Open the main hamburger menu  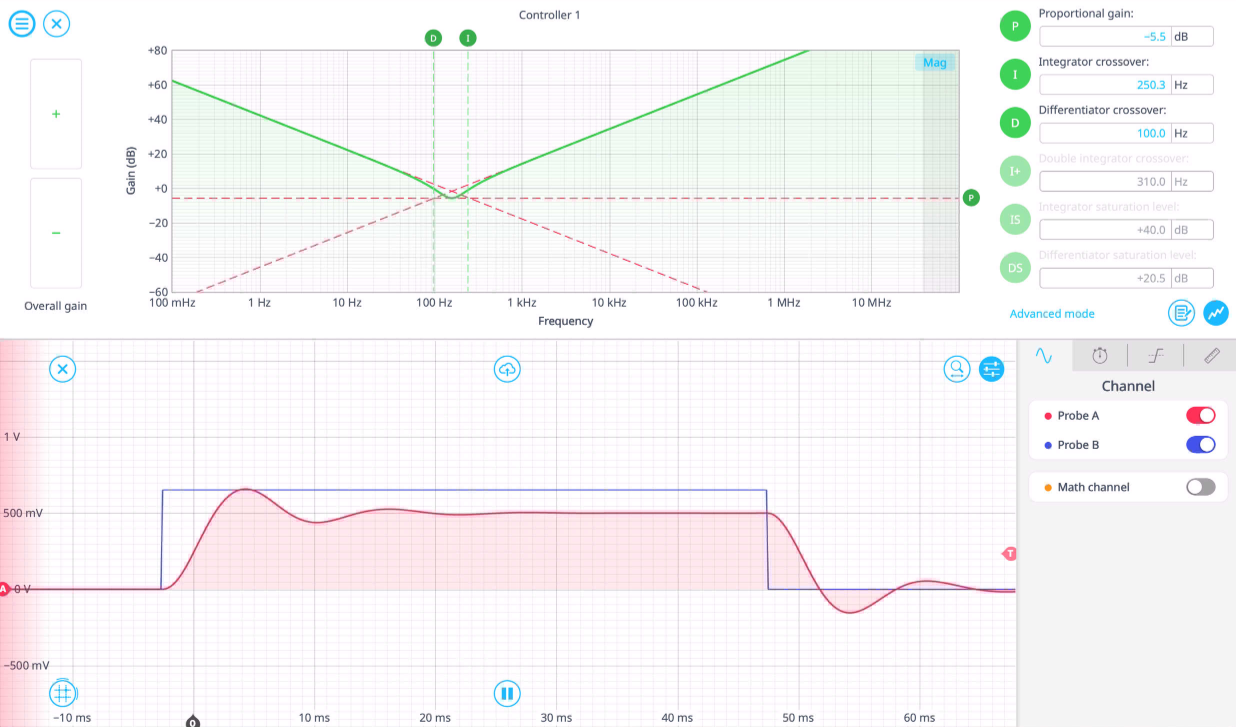pyautogui.click(x=22, y=23)
